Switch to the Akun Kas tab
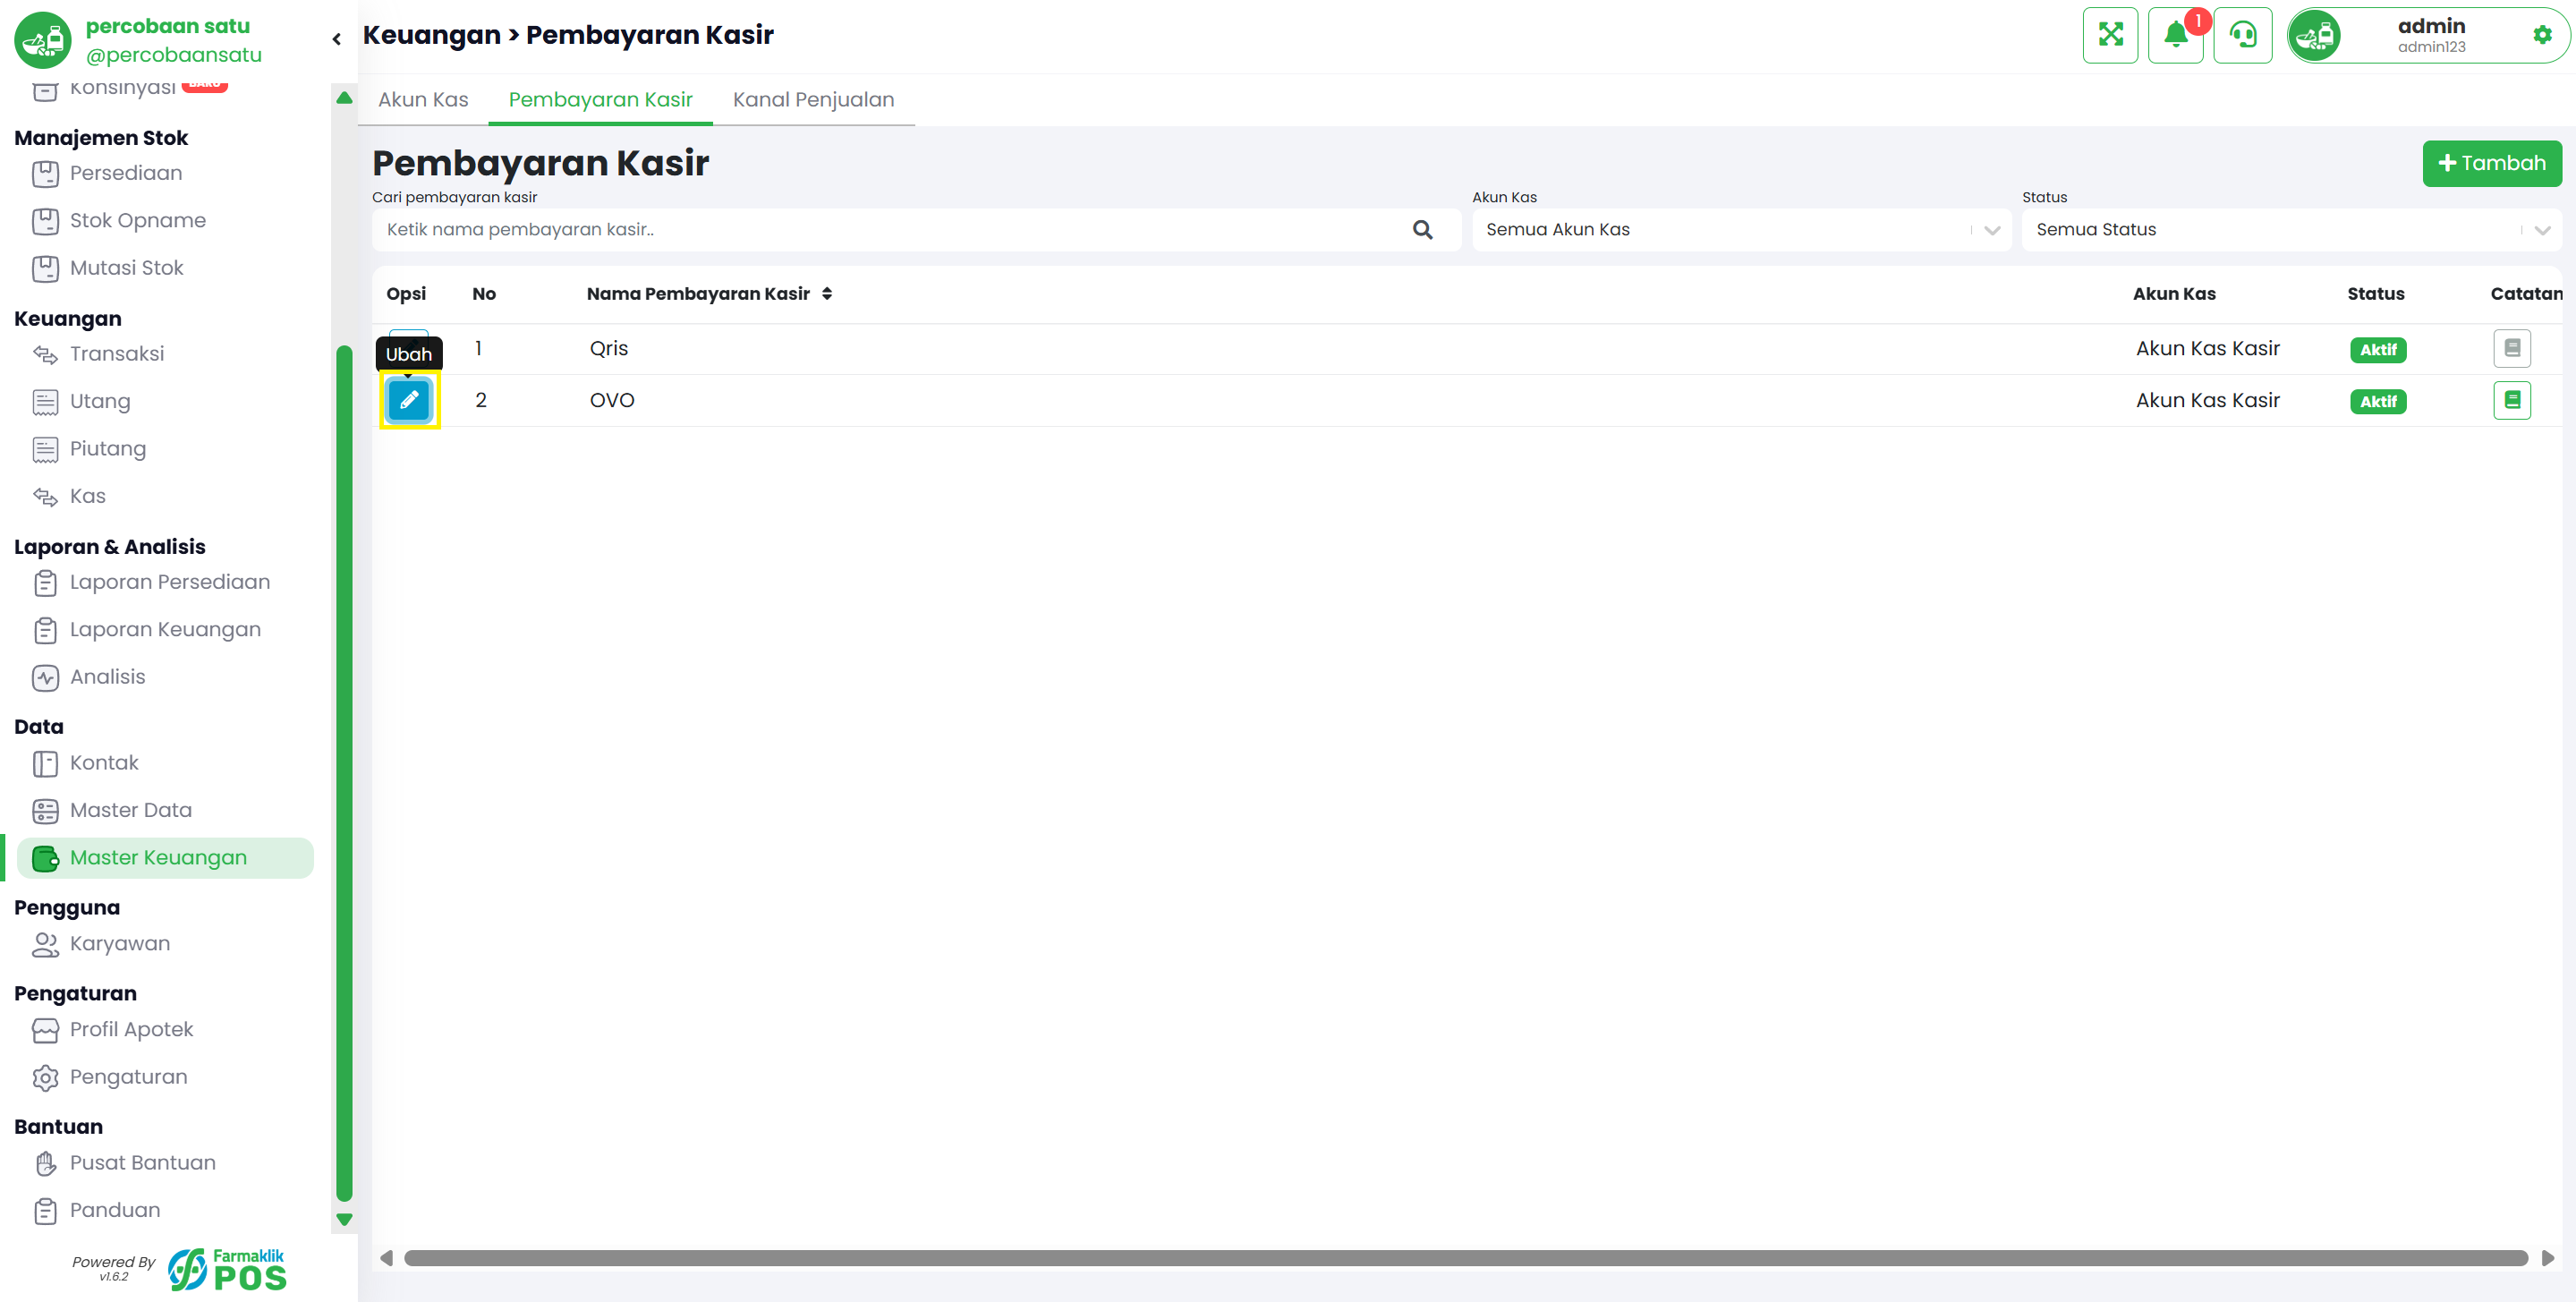This screenshot has height=1302, width=2576. click(423, 100)
